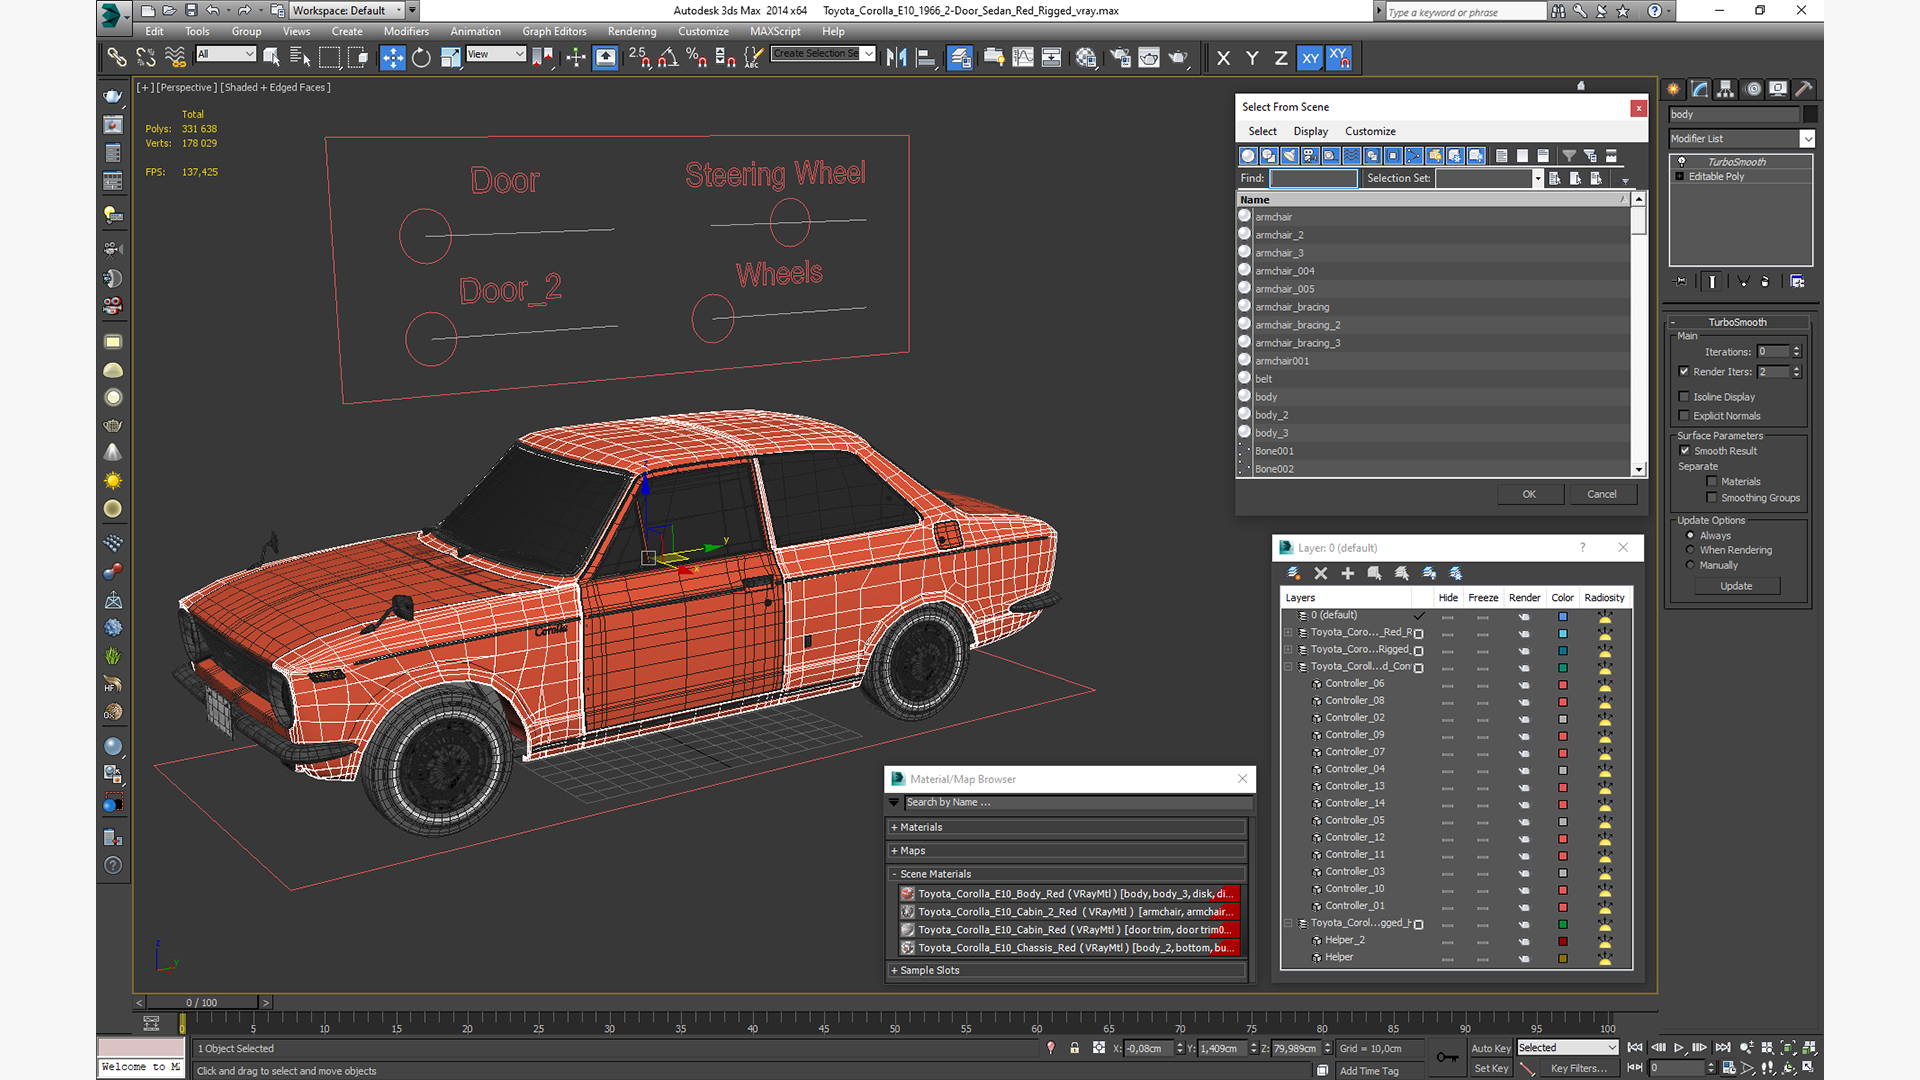Click the Set Key button

click(1490, 1068)
